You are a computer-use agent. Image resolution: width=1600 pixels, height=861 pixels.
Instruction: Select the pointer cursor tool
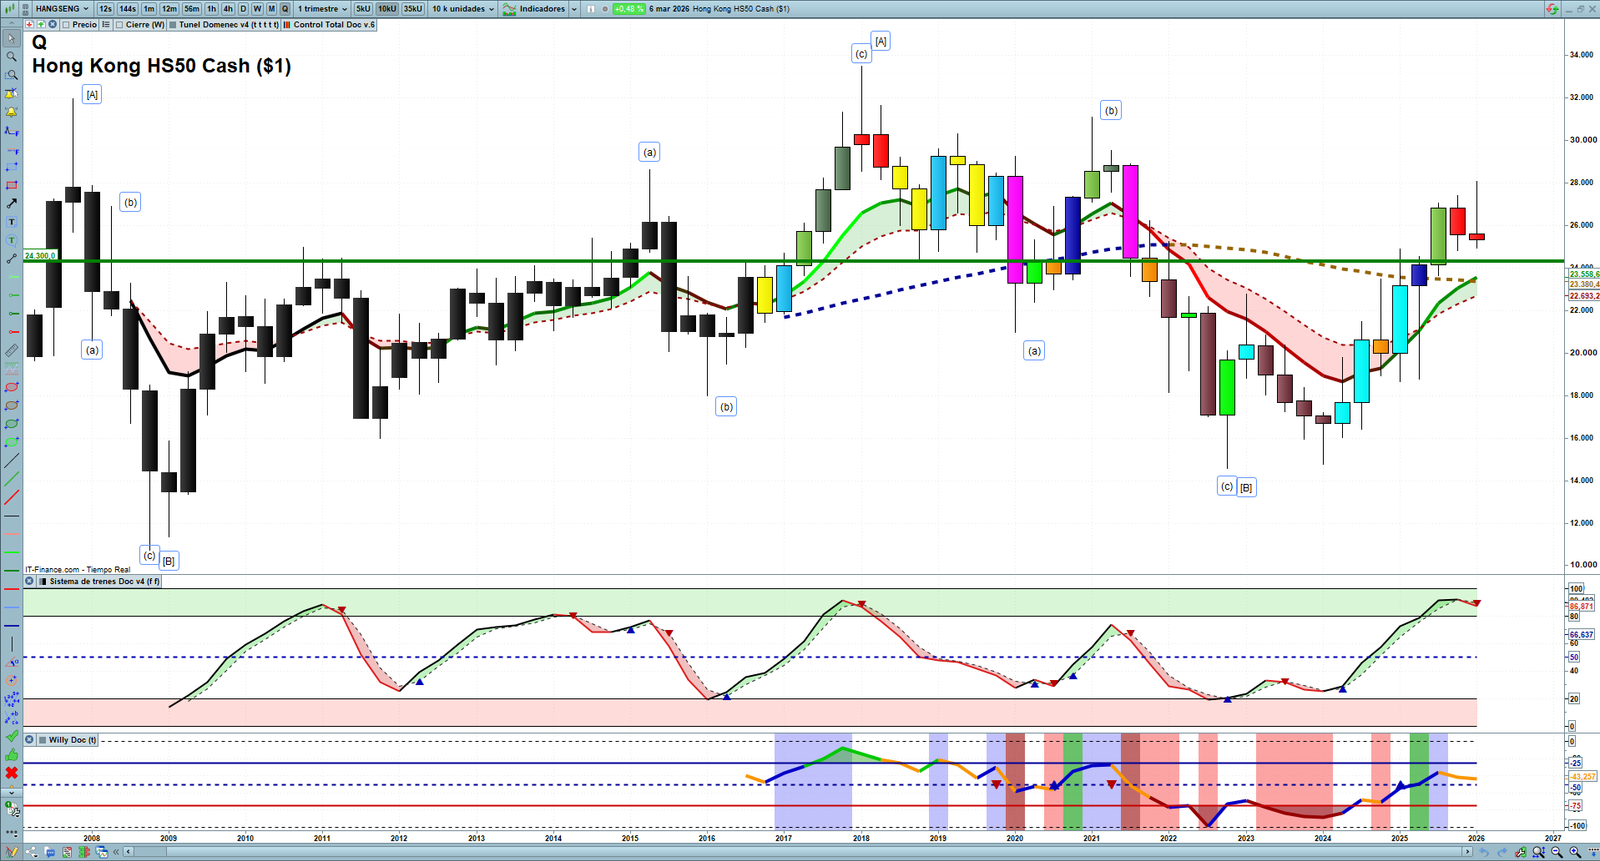(11, 39)
